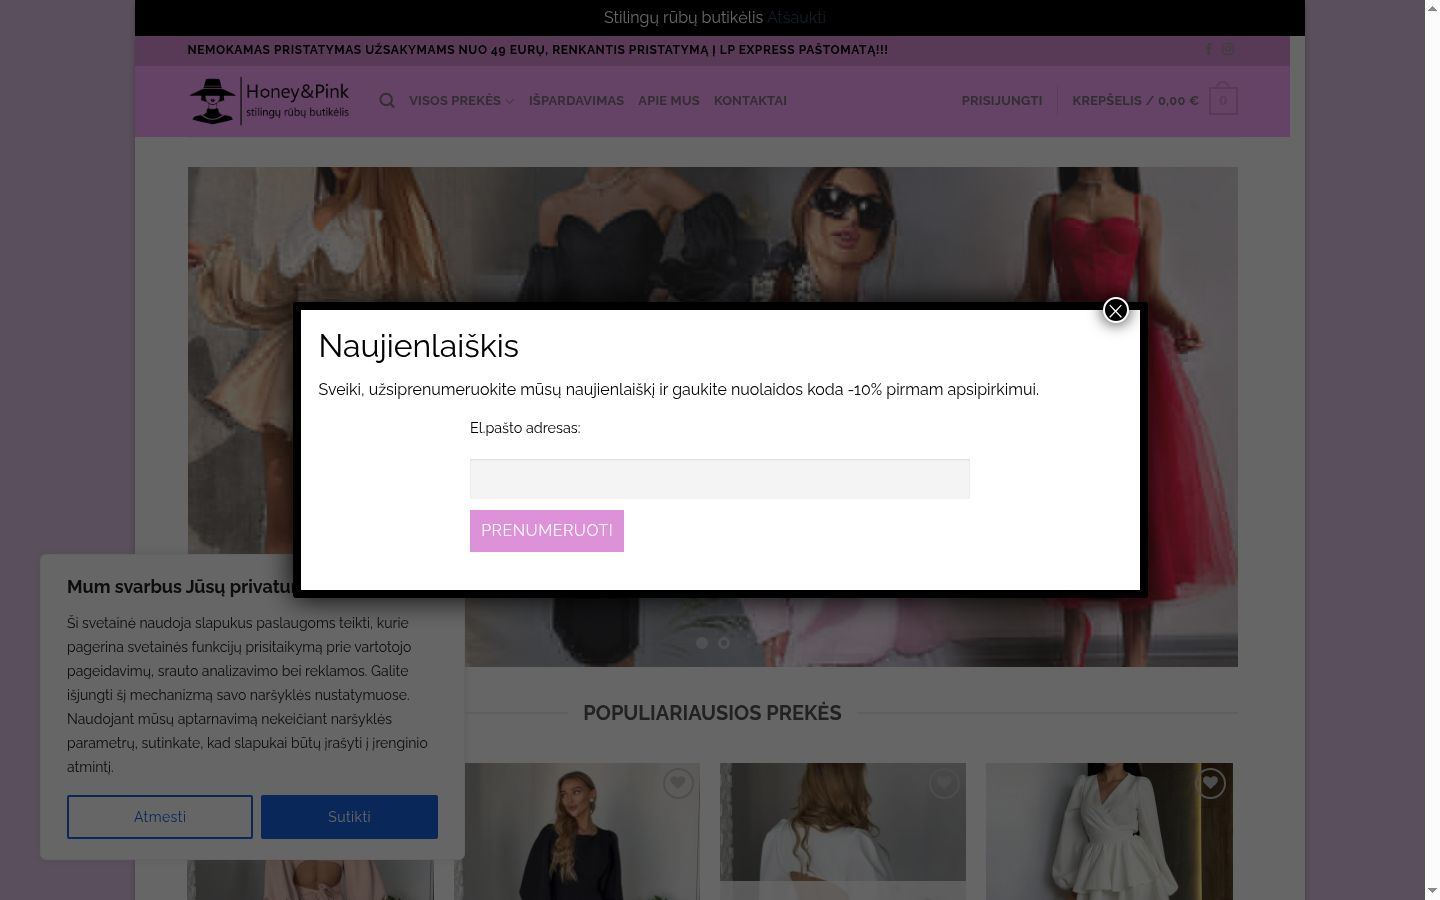Expand the VISOS PREKĖS menu
1440x900 pixels.
[x=461, y=101]
